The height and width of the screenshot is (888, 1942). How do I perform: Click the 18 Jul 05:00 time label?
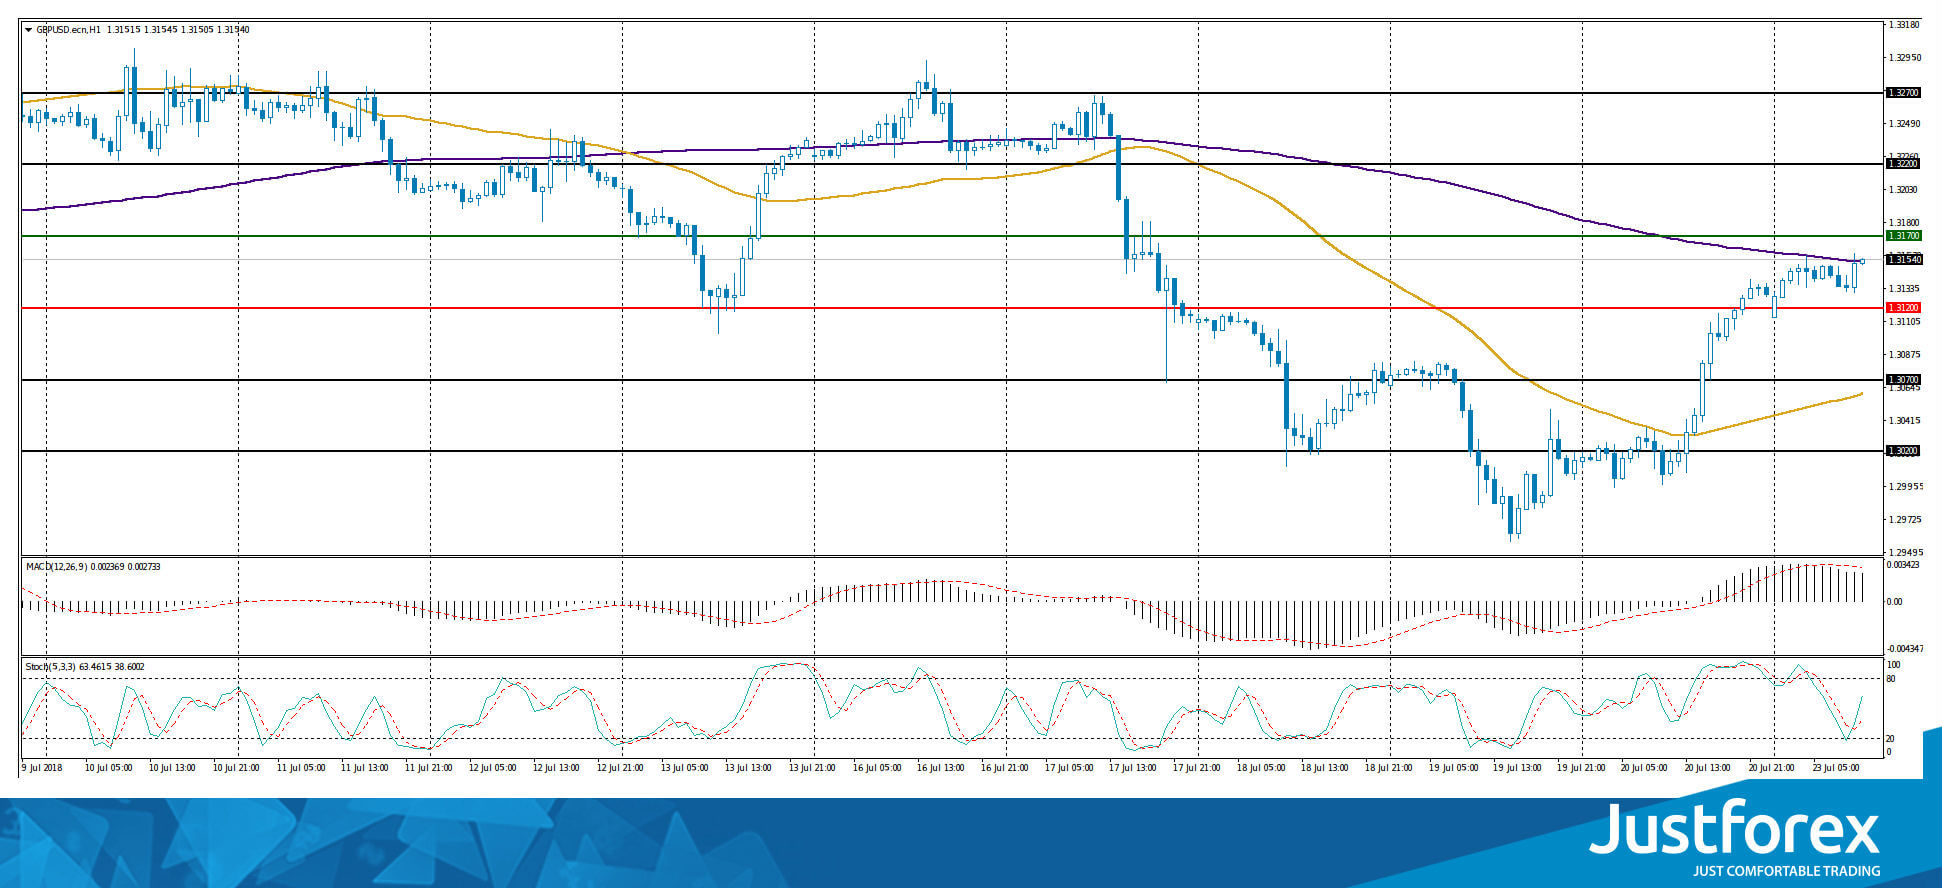(1261, 768)
